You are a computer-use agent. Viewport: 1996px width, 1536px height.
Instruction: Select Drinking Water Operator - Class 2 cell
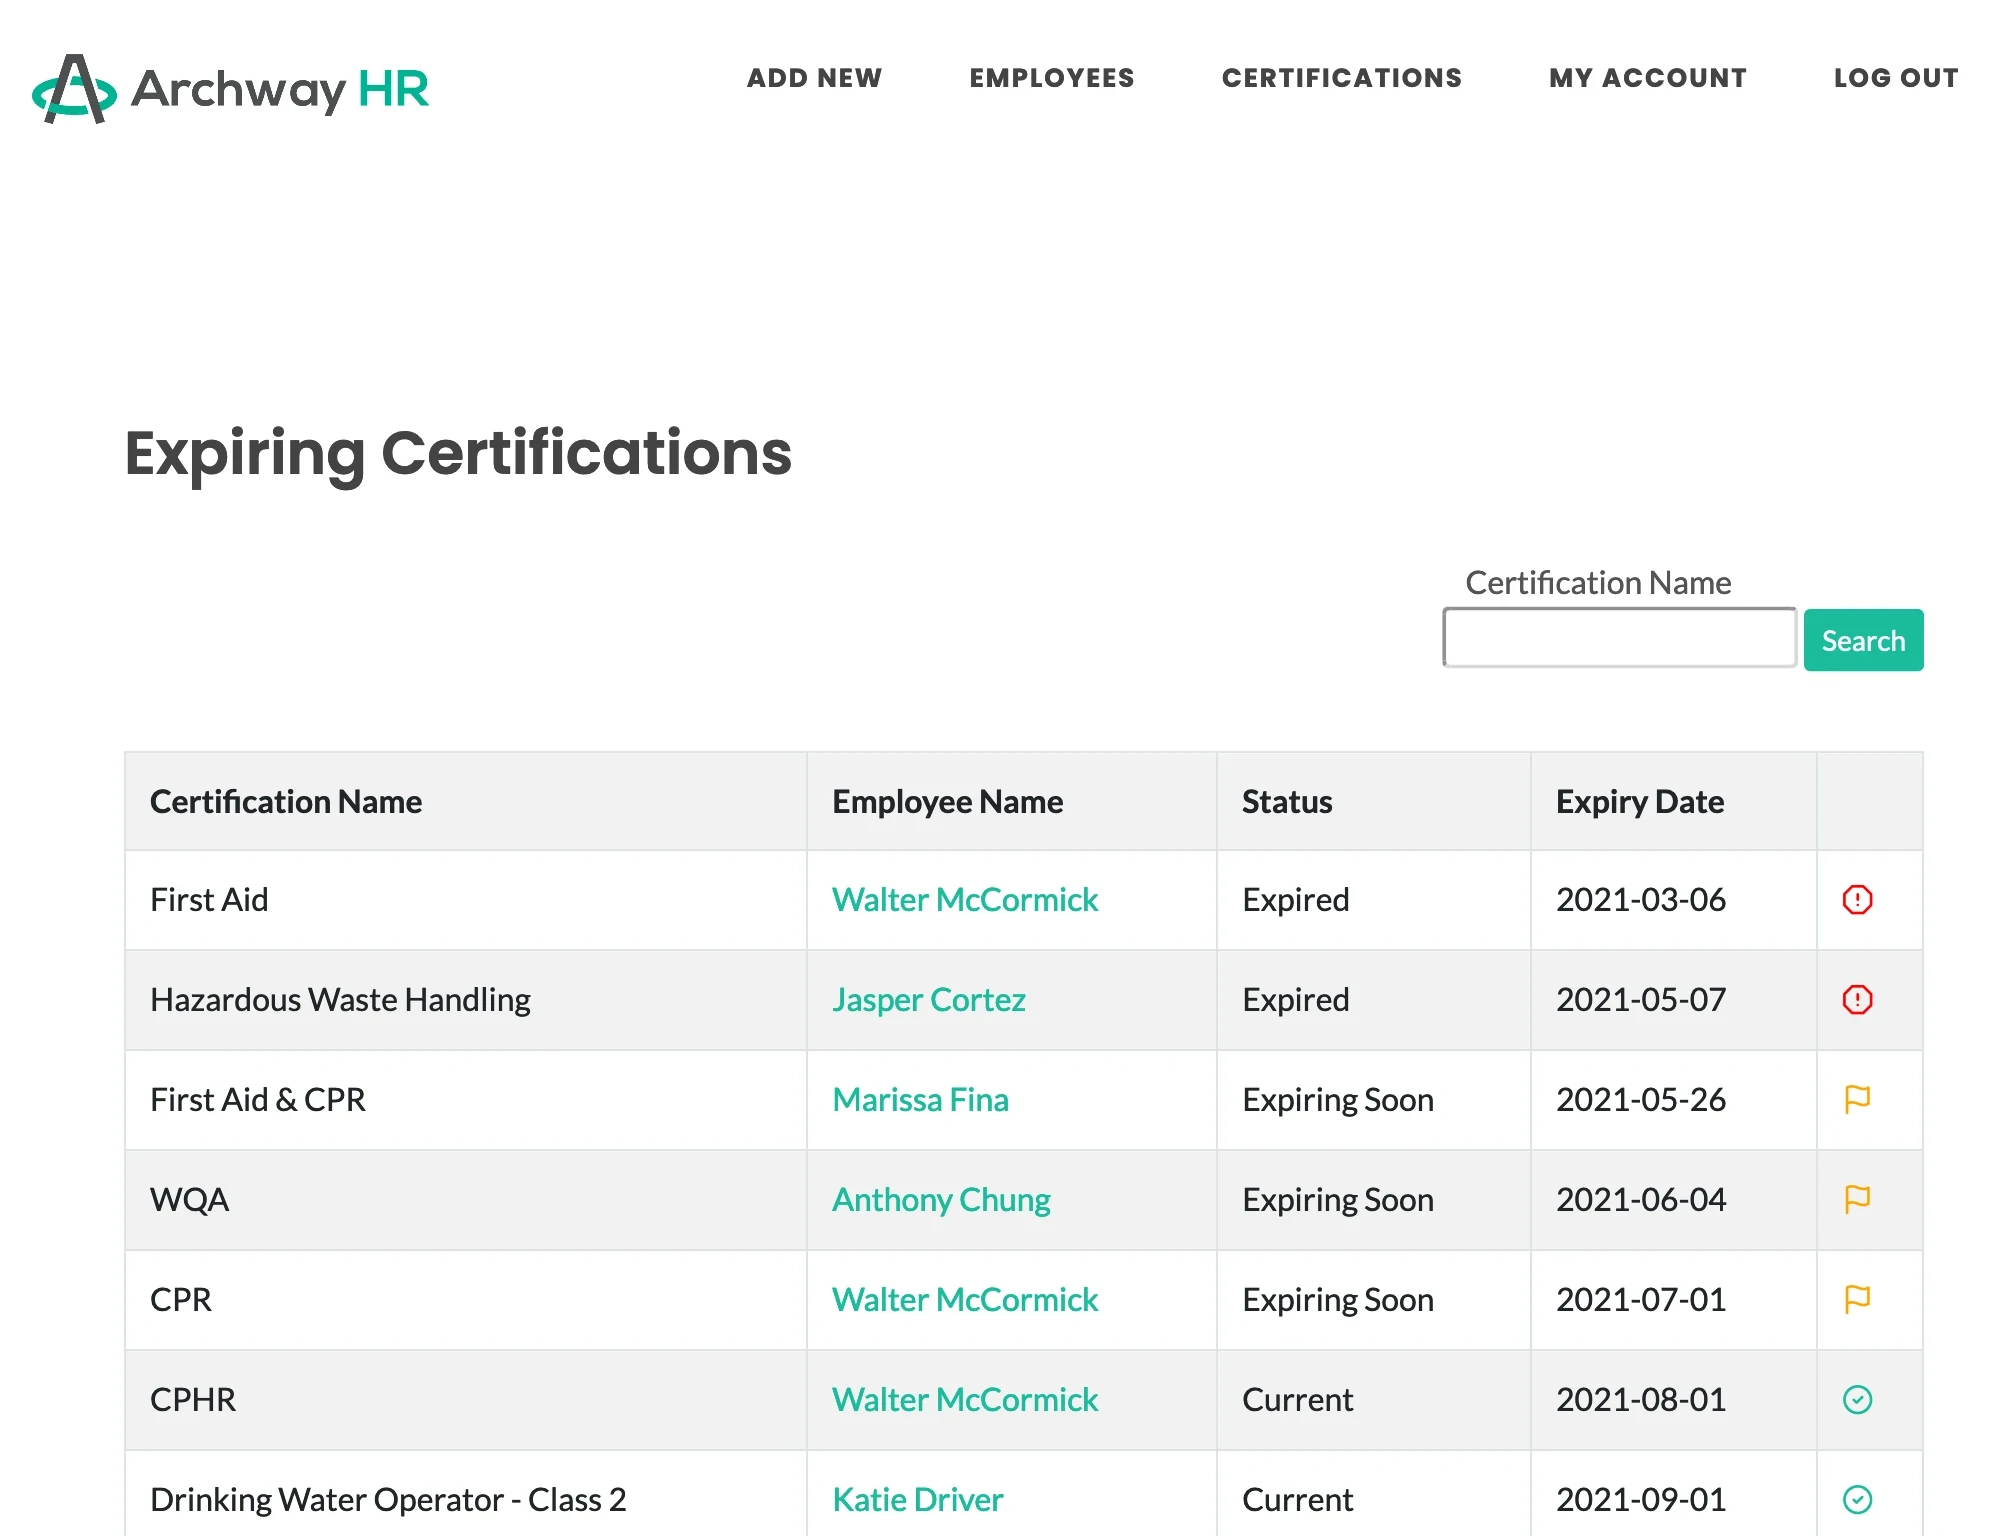point(466,1494)
